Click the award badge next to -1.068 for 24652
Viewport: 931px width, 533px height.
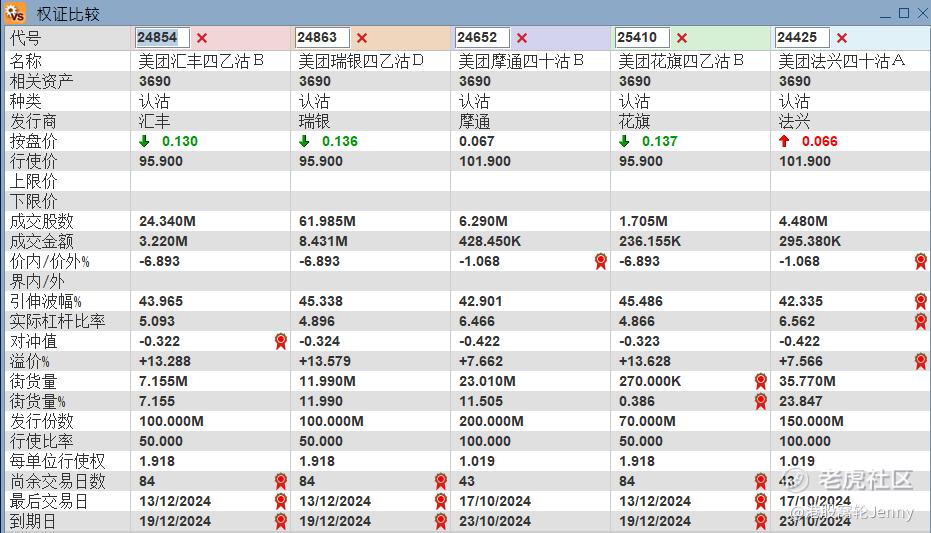[x=601, y=261]
